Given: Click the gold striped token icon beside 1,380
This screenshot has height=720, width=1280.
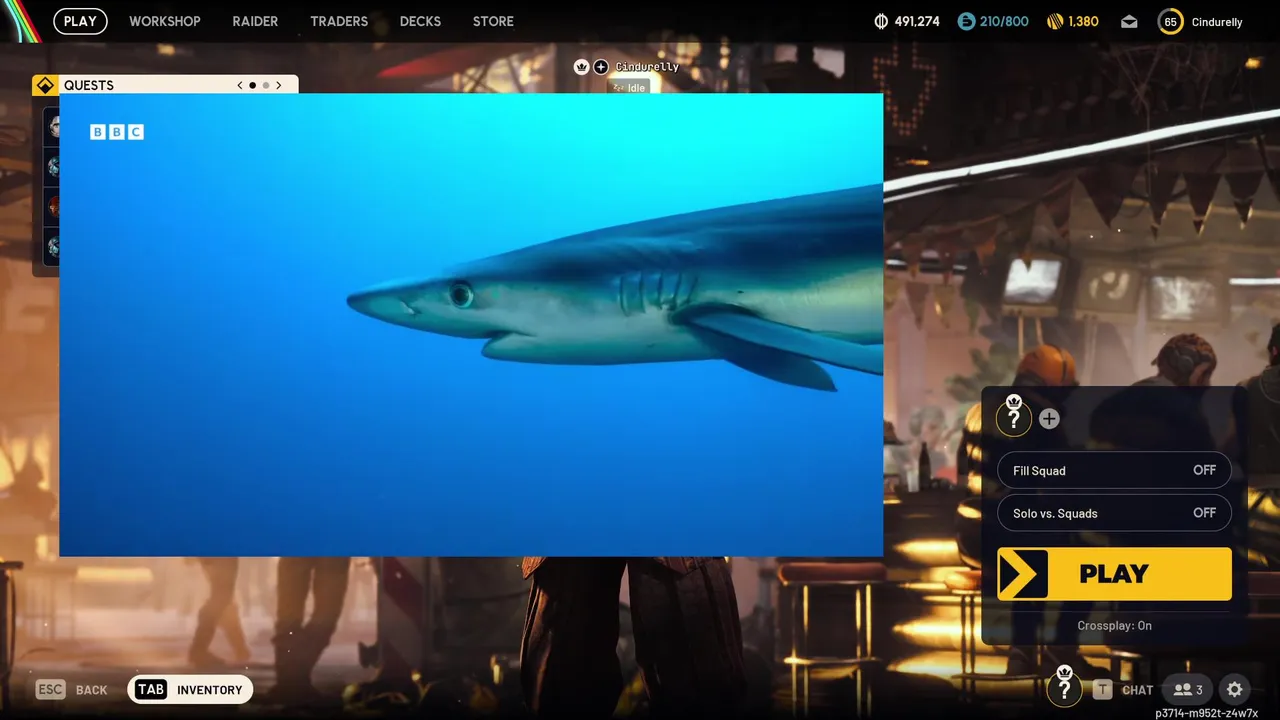Looking at the screenshot, I should (1055, 21).
